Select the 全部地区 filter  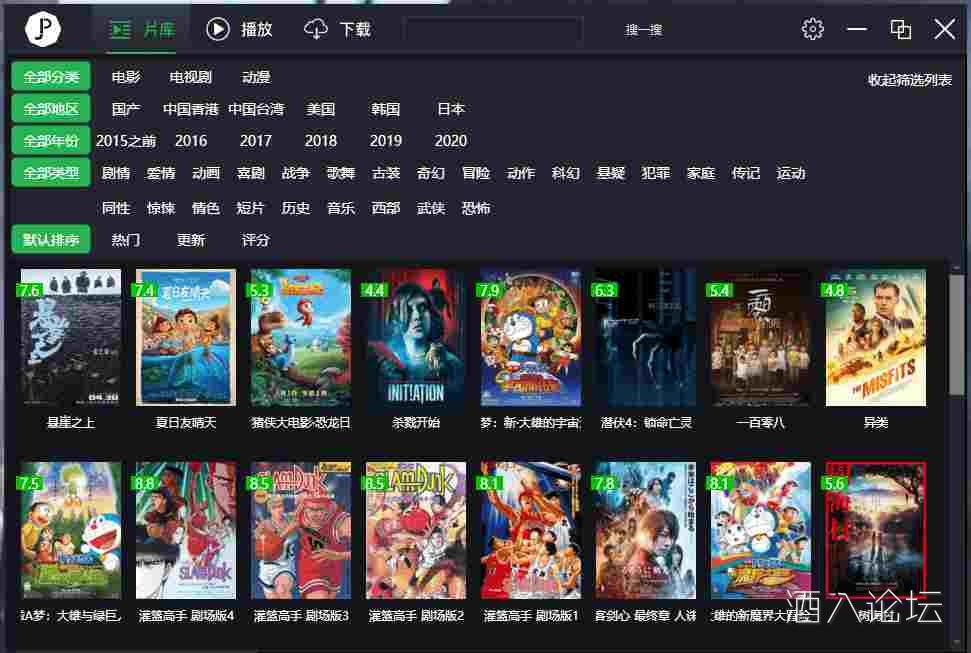[51, 109]
